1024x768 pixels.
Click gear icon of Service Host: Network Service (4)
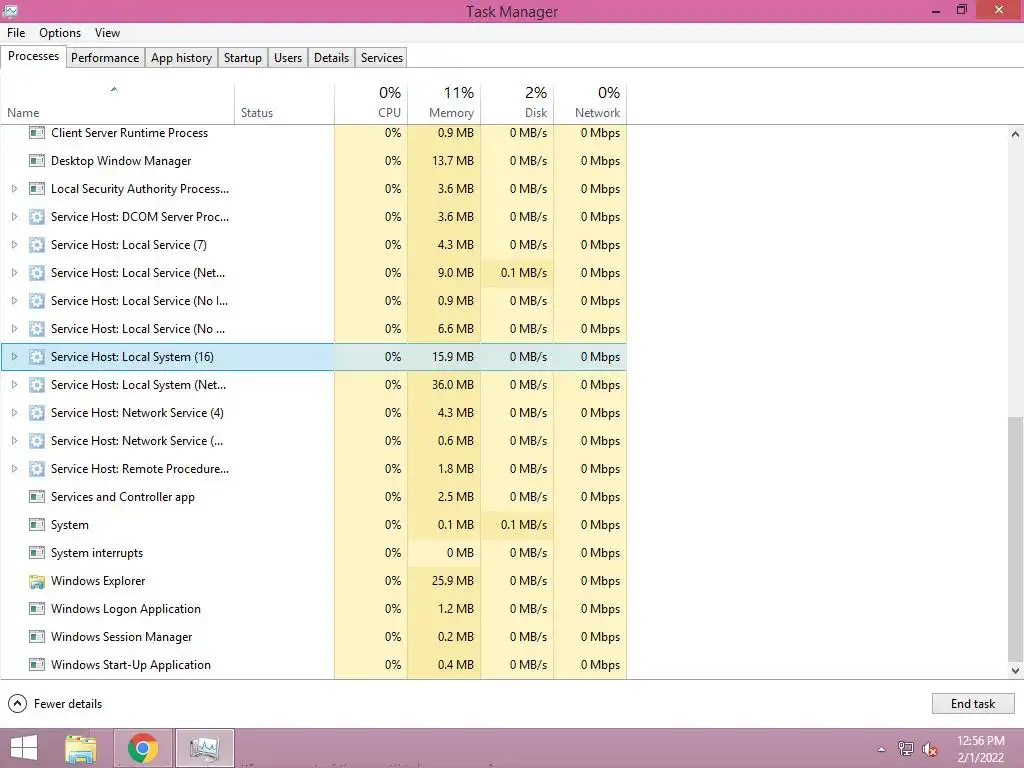click(37, 413)
